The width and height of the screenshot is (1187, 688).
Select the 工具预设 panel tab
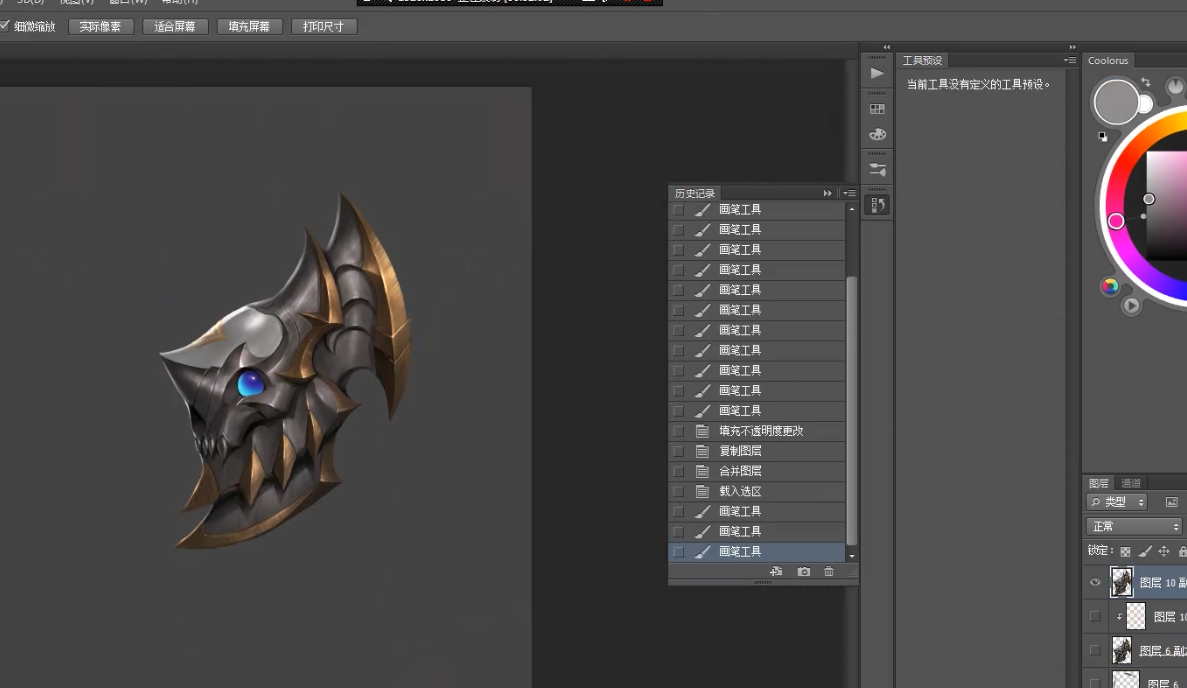point(922,61)
